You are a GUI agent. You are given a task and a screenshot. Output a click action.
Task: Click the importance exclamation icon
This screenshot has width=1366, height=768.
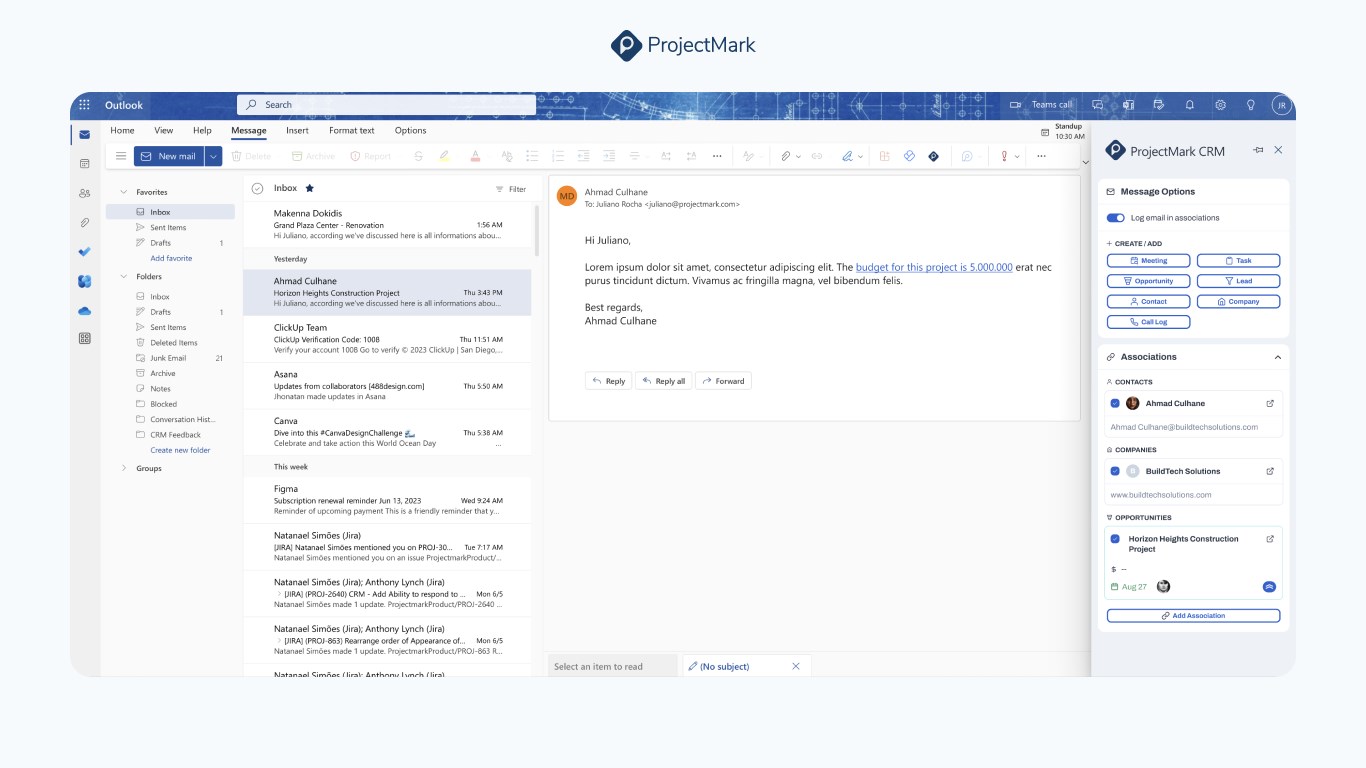[1004, 156]
